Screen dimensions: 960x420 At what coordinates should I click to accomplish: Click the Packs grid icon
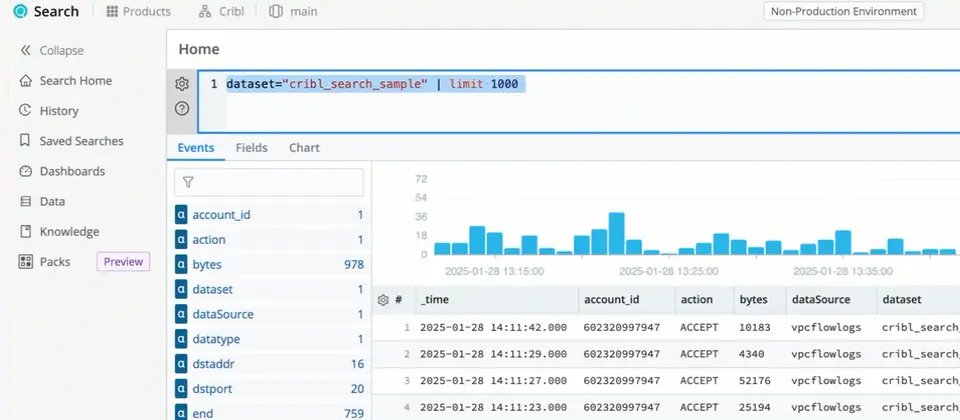point(25,262)
